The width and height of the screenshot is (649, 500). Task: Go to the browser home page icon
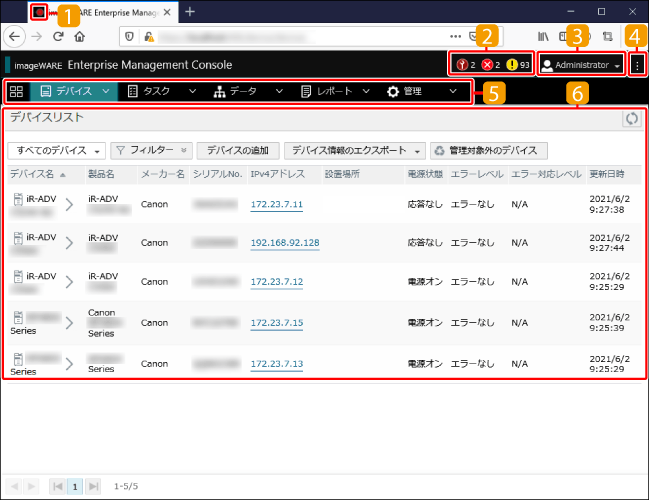click(79, 35)
